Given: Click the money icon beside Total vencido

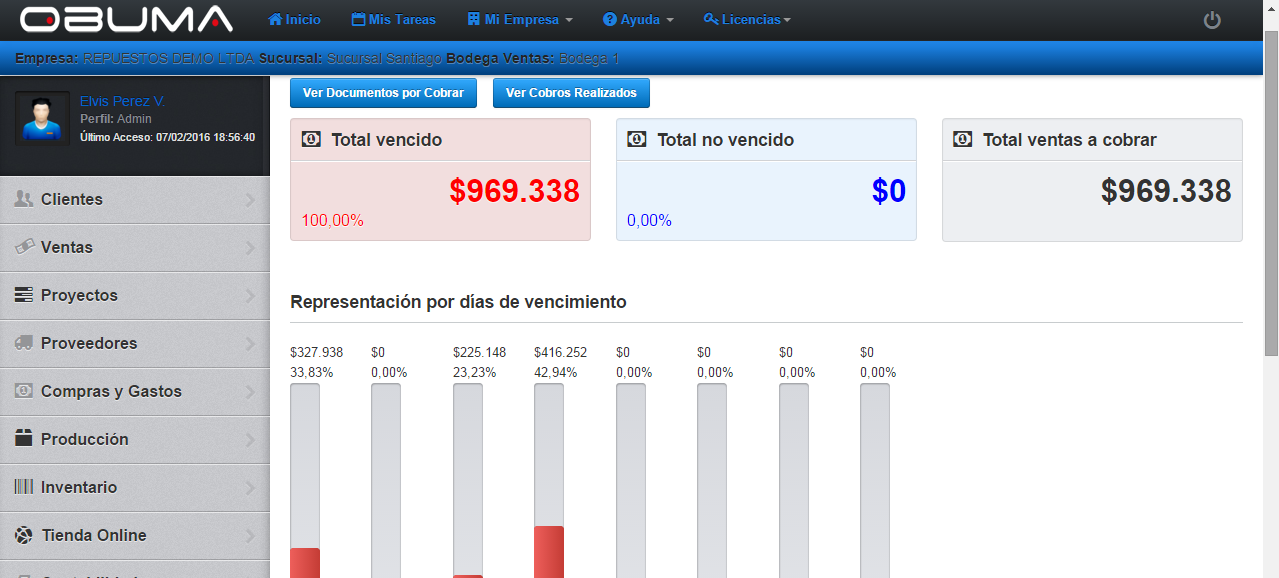Looking at the screenshot, I should pos(311,140).
